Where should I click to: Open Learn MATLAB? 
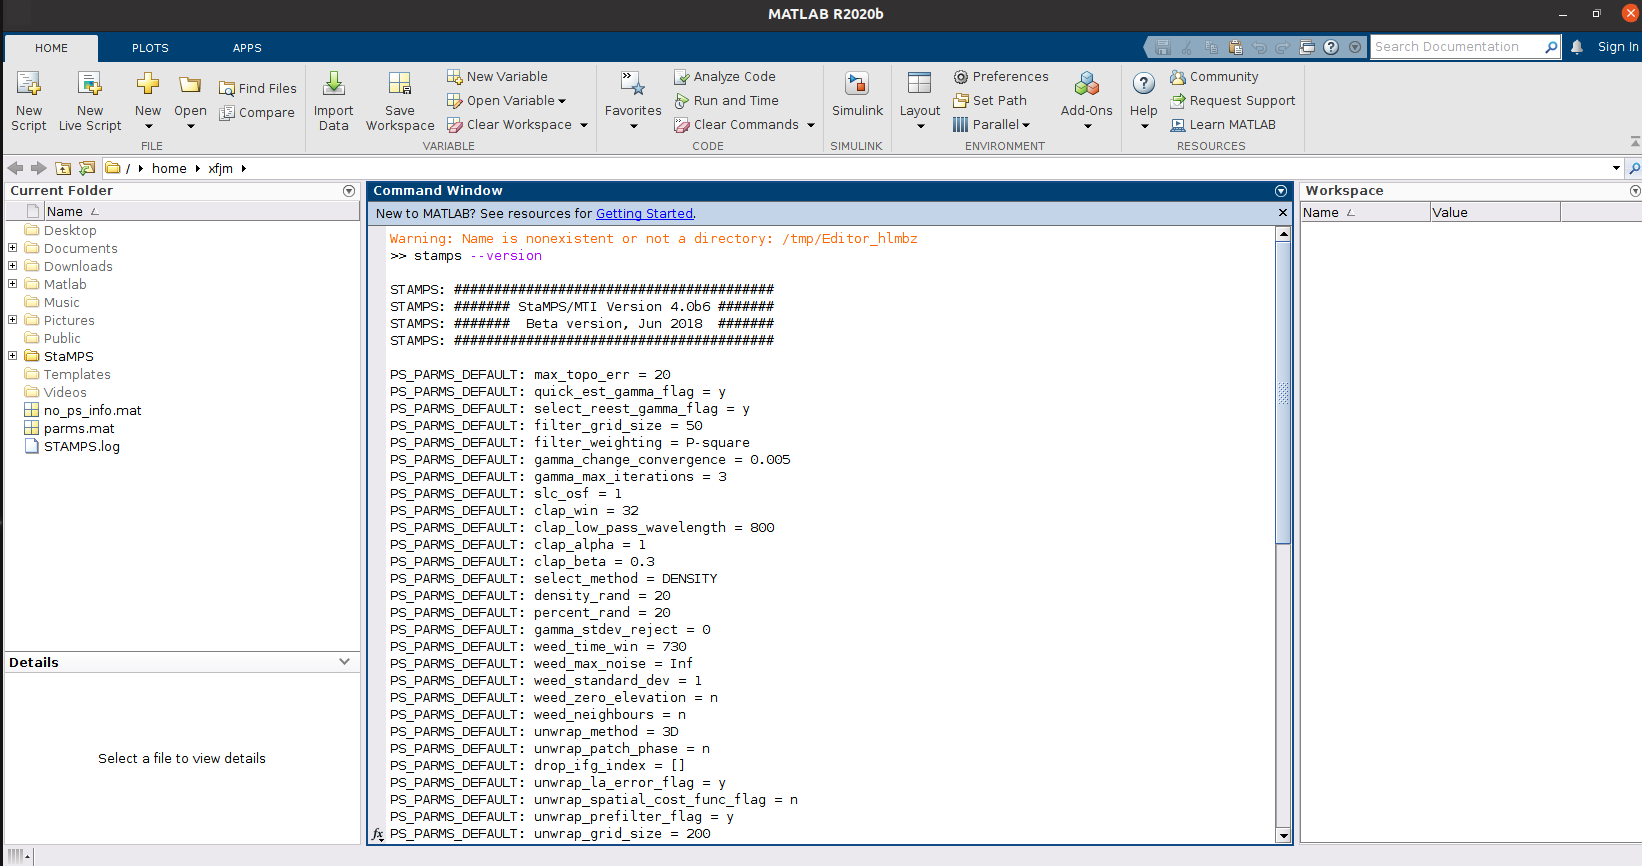pos(1223,124)
